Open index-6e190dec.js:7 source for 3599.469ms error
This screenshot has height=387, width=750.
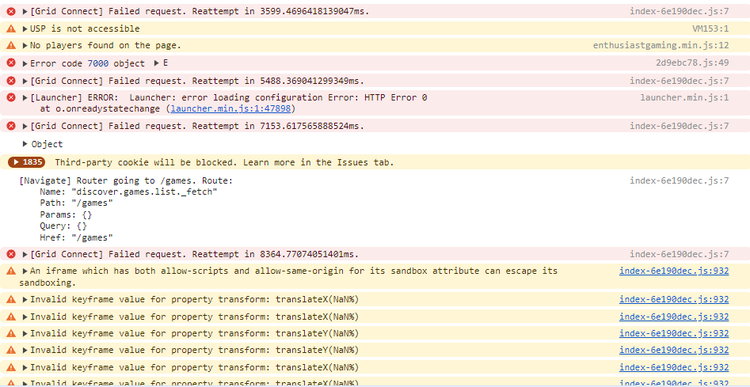679,11
